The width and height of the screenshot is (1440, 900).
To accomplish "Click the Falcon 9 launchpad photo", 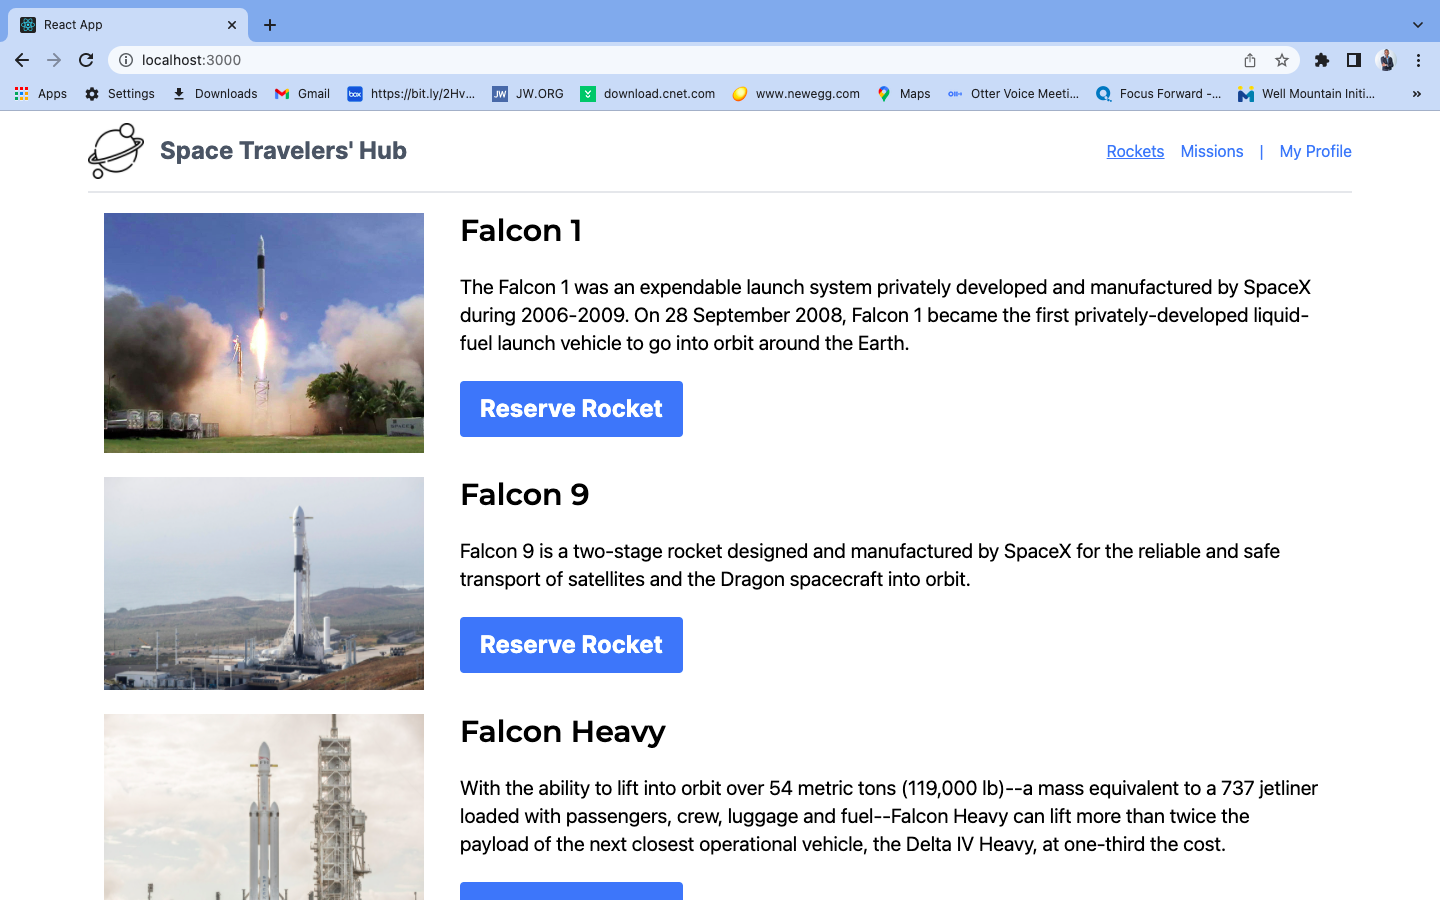I will click(264, 583).
